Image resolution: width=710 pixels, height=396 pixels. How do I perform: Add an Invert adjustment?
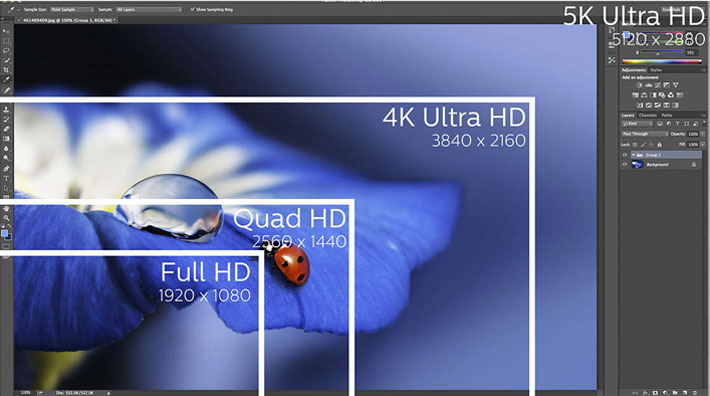tap(640, 105)
